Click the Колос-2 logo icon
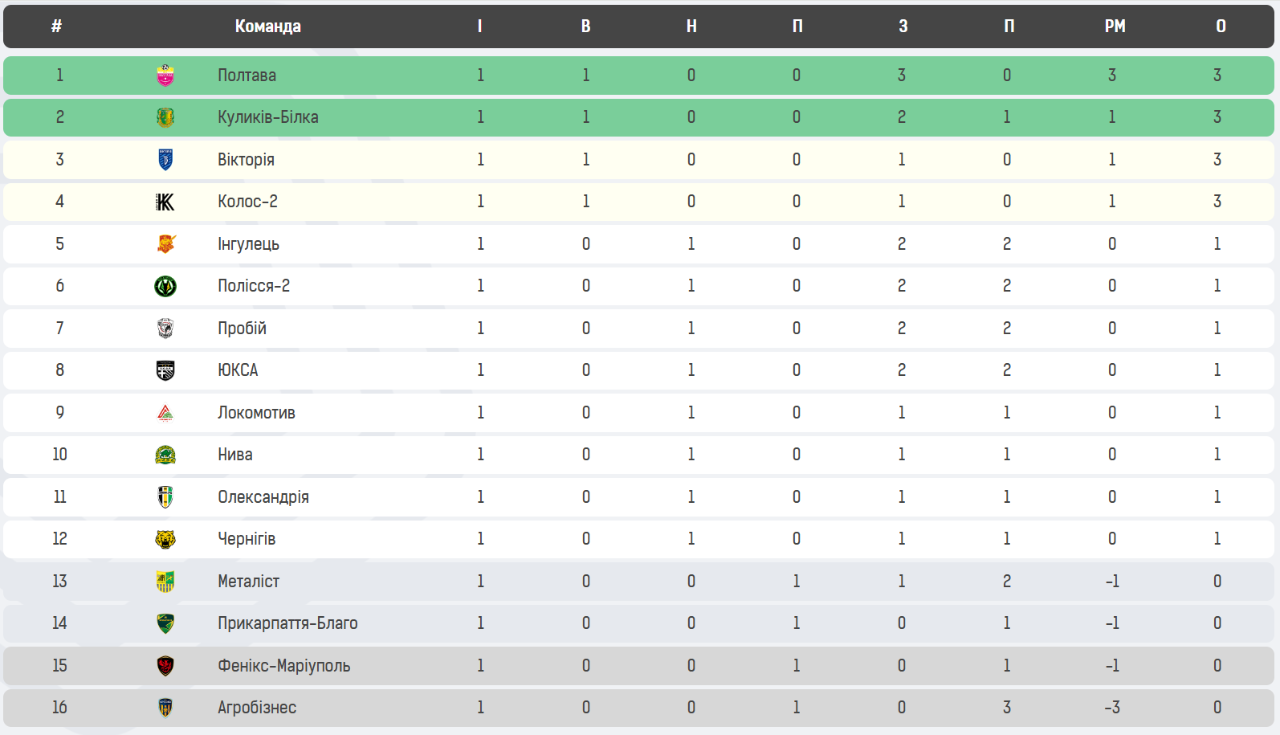The height and width of the screenshot is (735, 1280). pos(165,202)
